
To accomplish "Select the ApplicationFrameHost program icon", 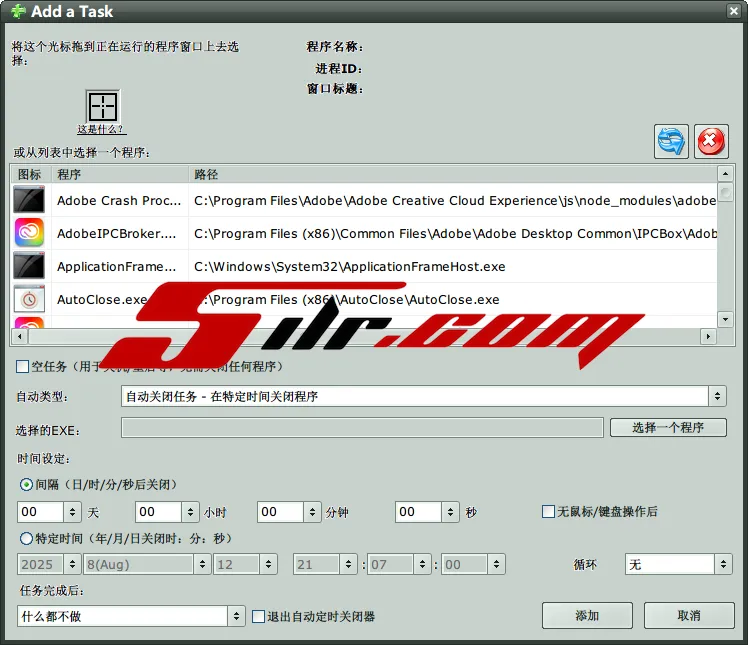I will (29, 266).
